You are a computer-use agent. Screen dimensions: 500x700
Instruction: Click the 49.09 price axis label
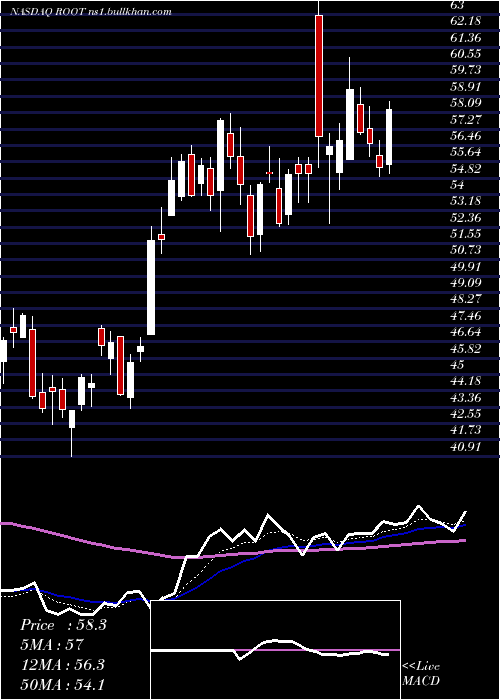click(466, 283)
